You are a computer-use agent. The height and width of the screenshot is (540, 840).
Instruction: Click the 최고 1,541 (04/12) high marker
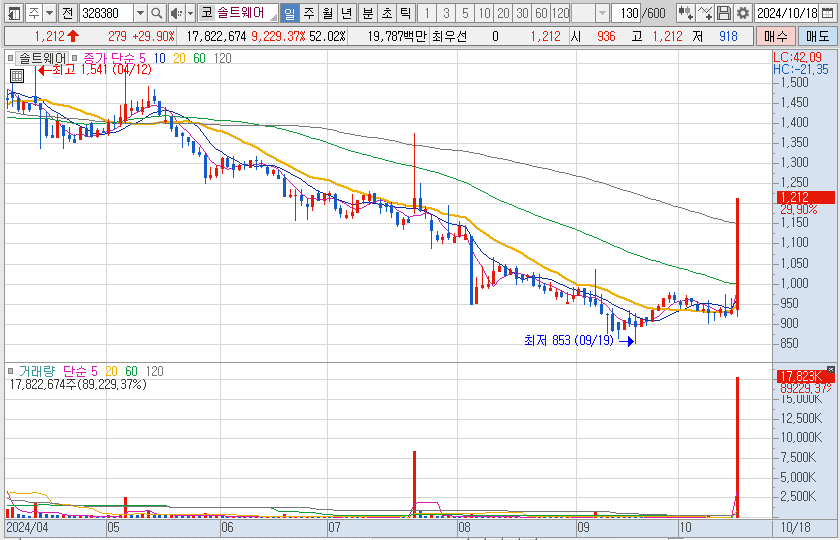pos(94,70)
